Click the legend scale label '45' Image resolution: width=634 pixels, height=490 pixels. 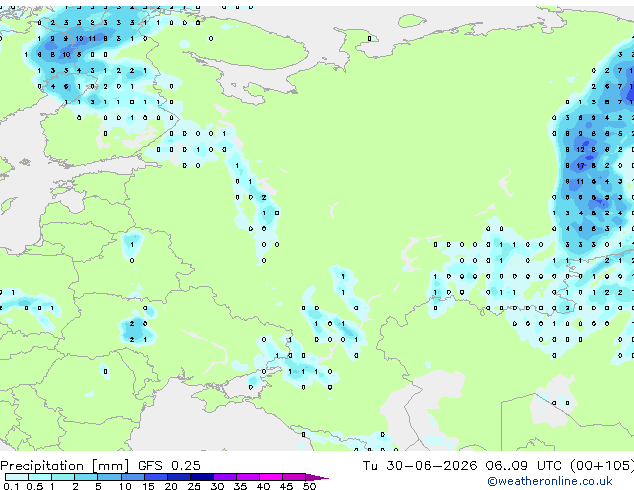point(287,486)
